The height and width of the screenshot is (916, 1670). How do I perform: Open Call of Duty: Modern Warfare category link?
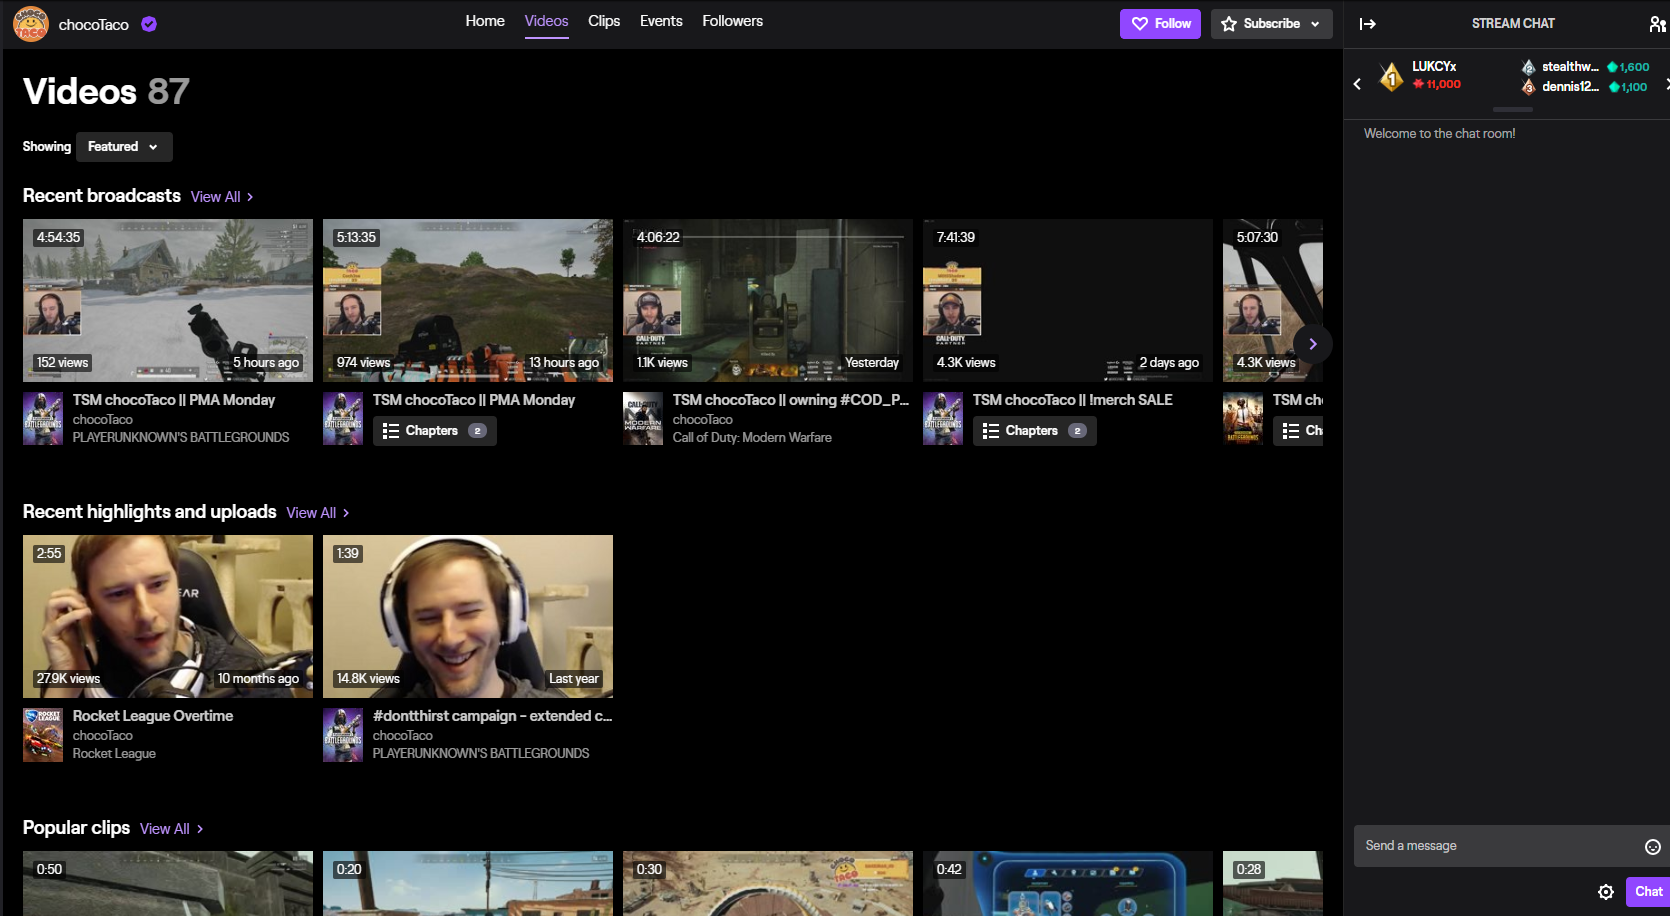[752, 438]
